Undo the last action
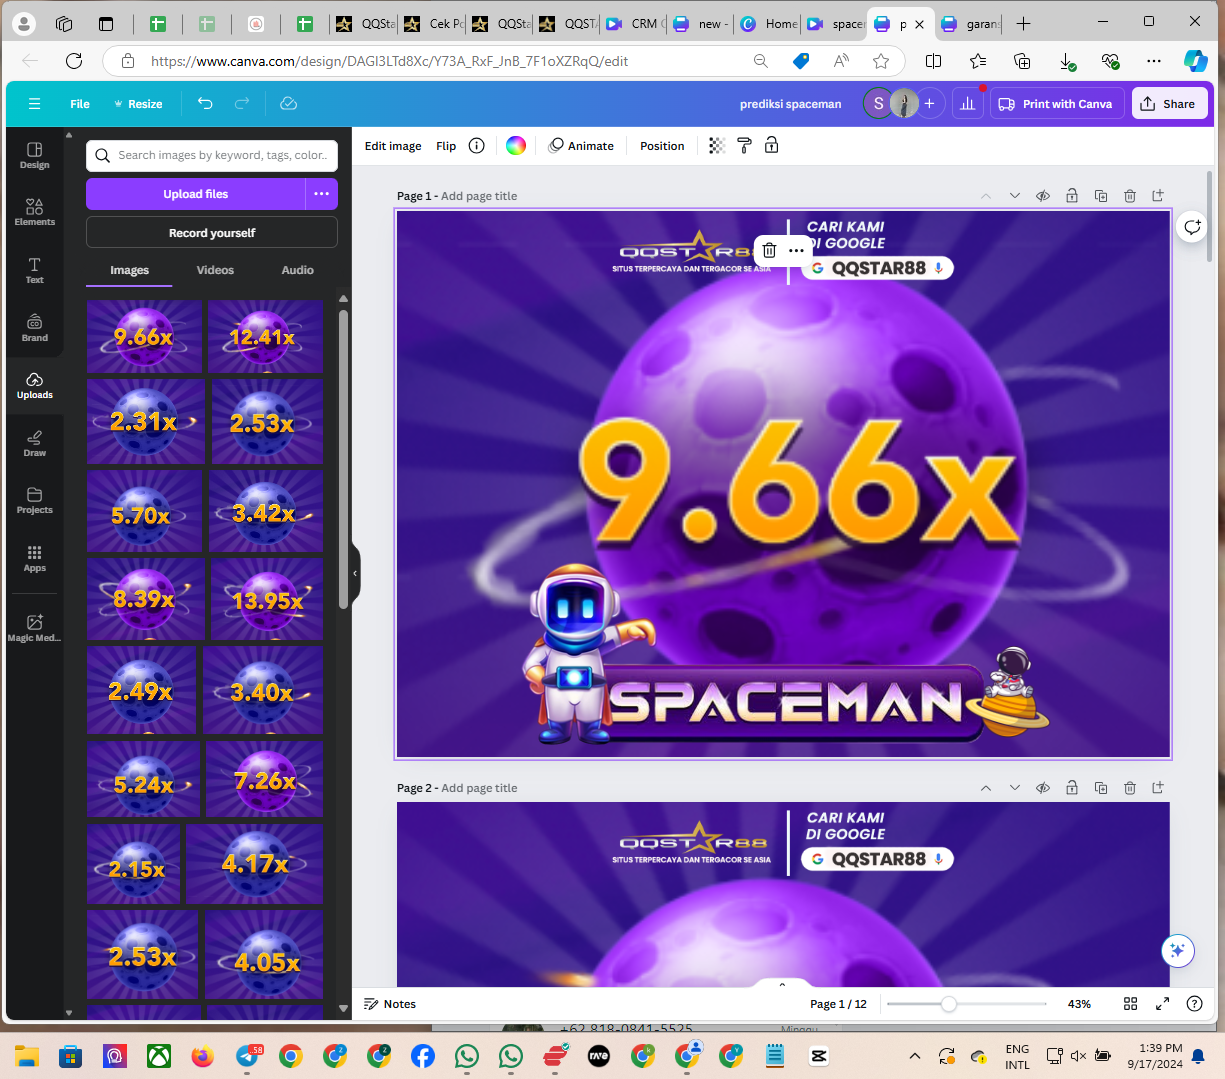Screen dimensions: 1225x1079 point(205,104)
